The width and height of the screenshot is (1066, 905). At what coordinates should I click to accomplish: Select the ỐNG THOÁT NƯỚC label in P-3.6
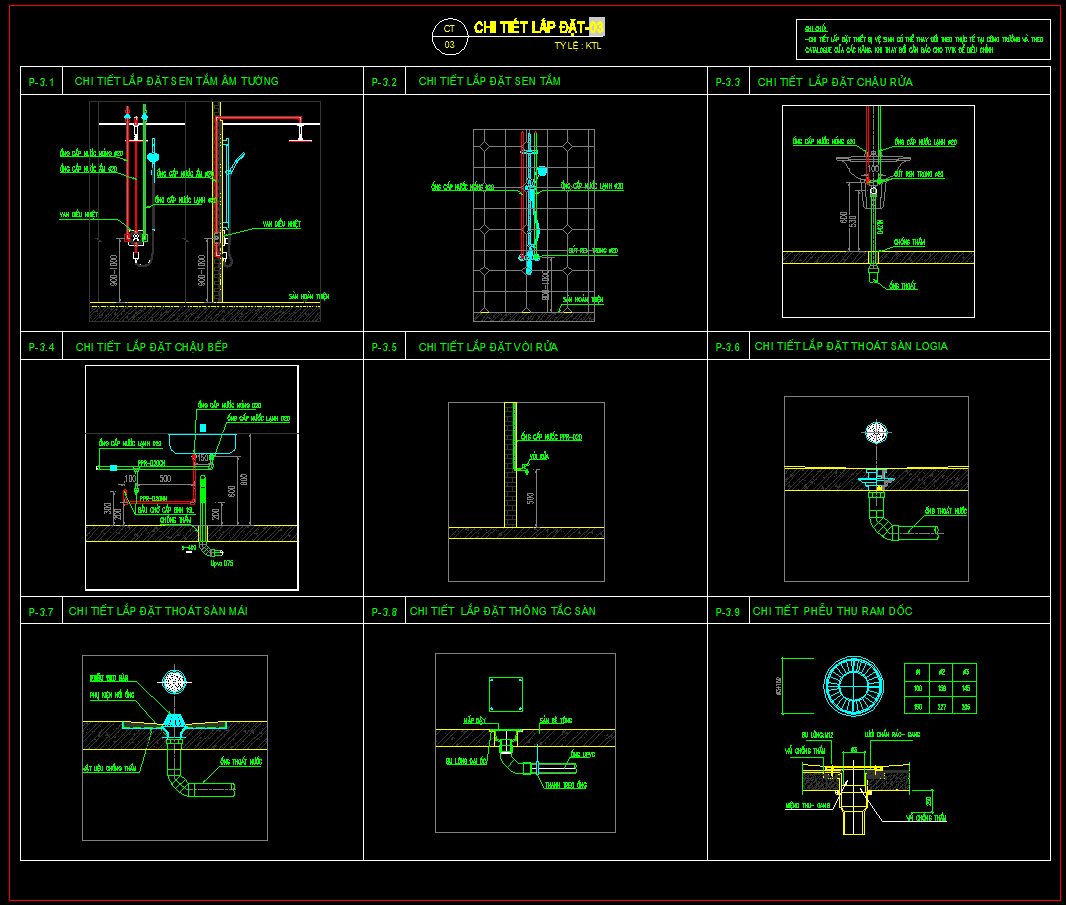click(946, 511)
